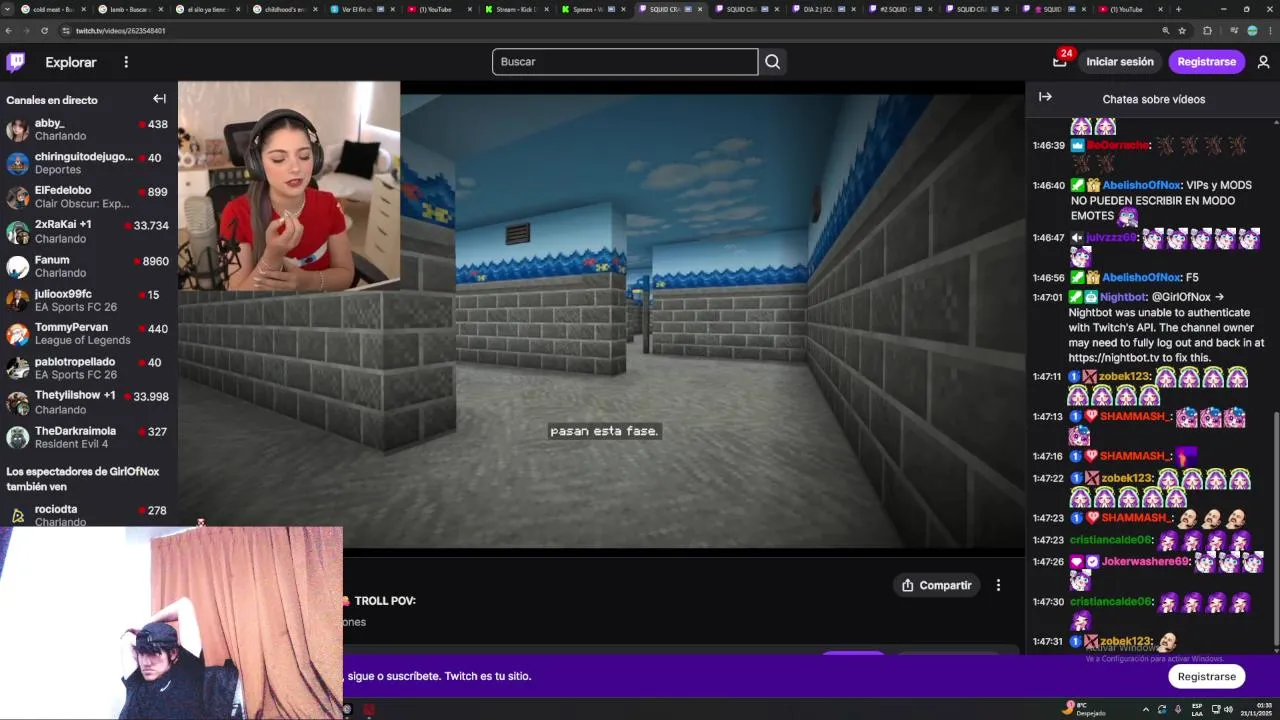
Task: Open the clock and date on the taskbar
Action: 1257,709
